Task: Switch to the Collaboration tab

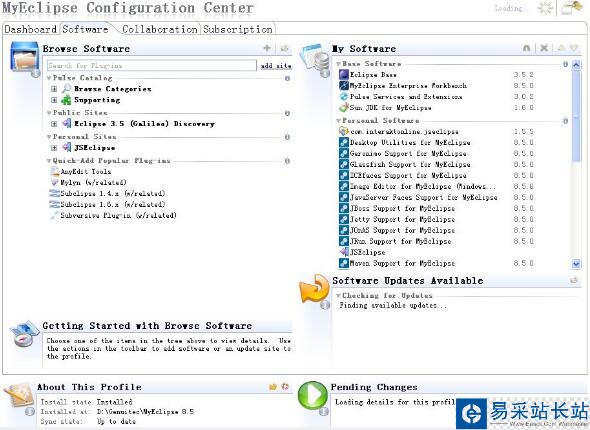Action: point(160,29)
